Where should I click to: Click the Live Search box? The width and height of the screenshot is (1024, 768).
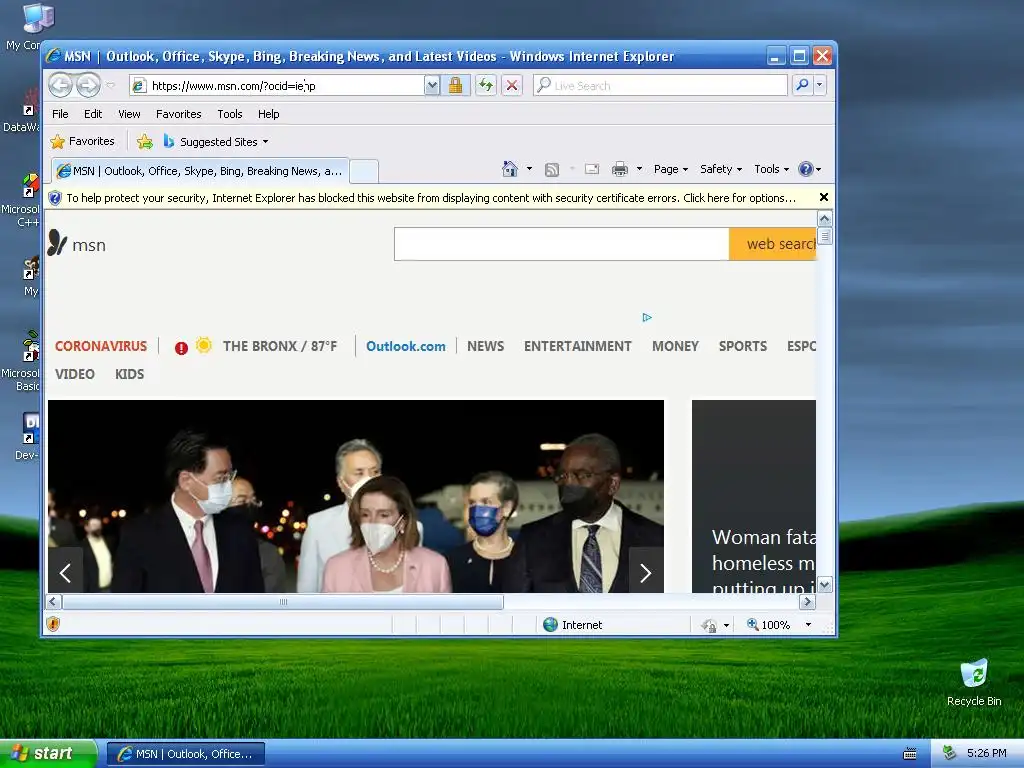tap(660, 86)
